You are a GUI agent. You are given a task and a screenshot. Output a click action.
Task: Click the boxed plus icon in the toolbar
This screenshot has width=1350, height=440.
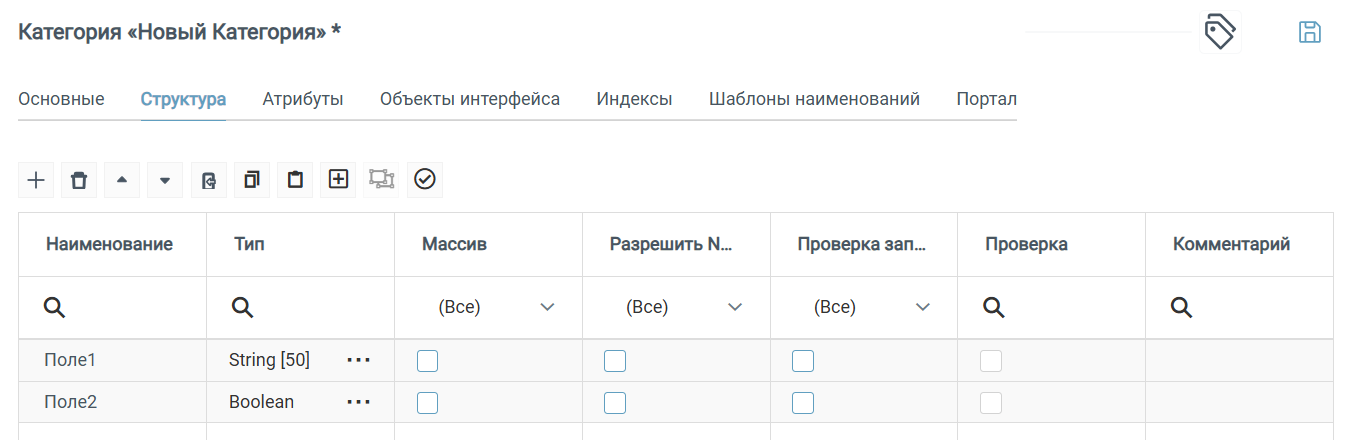click(338, 180)
